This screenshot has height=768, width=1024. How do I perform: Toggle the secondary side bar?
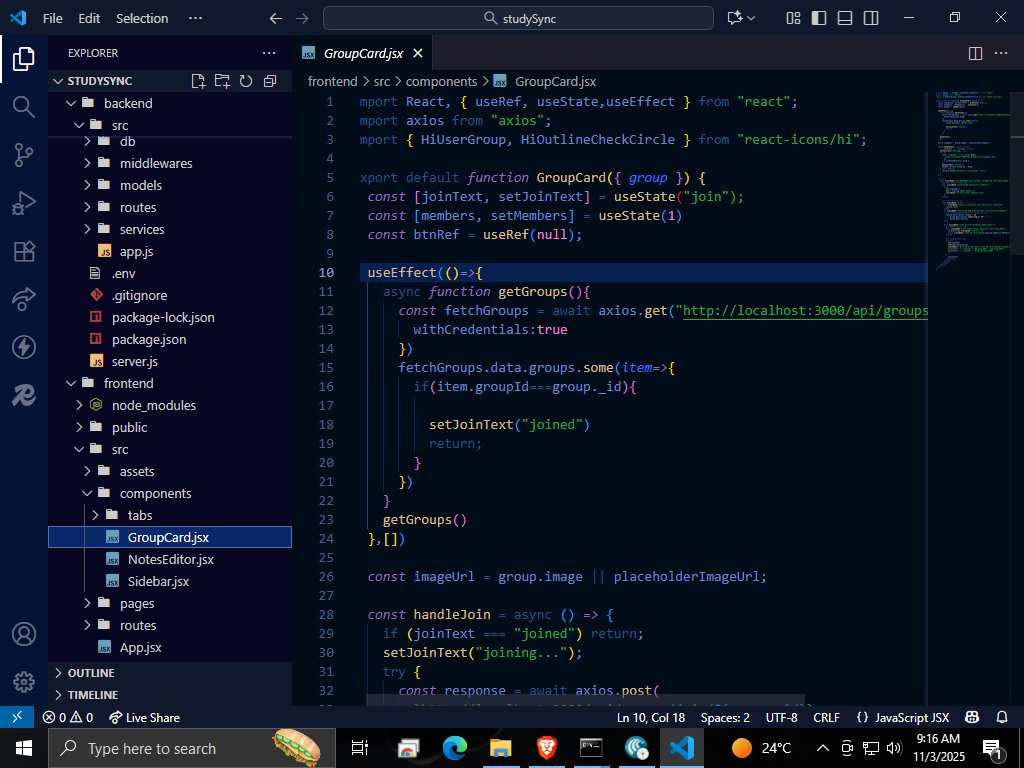click(x=871, y=18)
